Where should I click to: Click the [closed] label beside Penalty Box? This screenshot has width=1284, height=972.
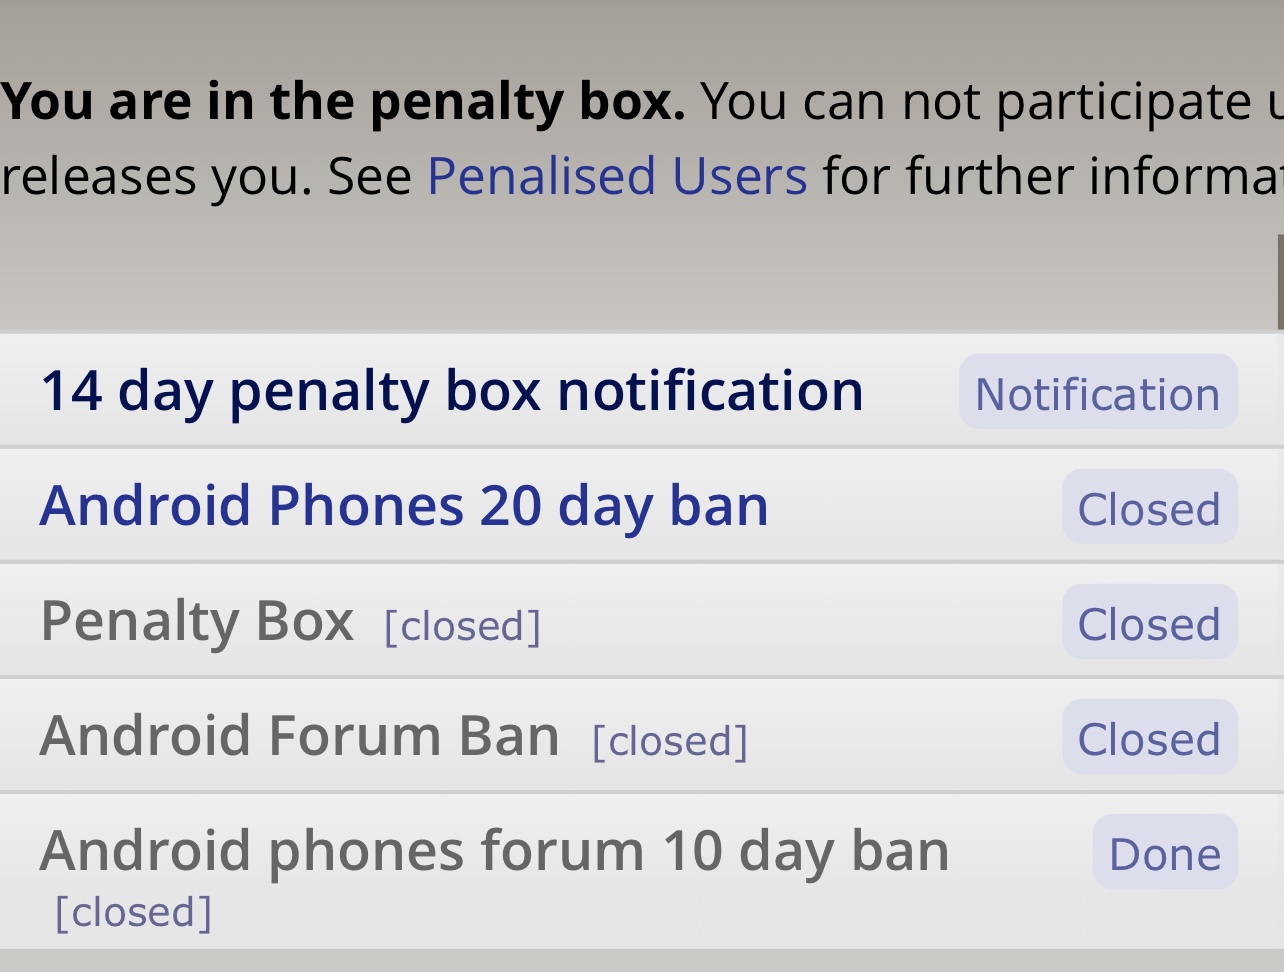point(462,626)
